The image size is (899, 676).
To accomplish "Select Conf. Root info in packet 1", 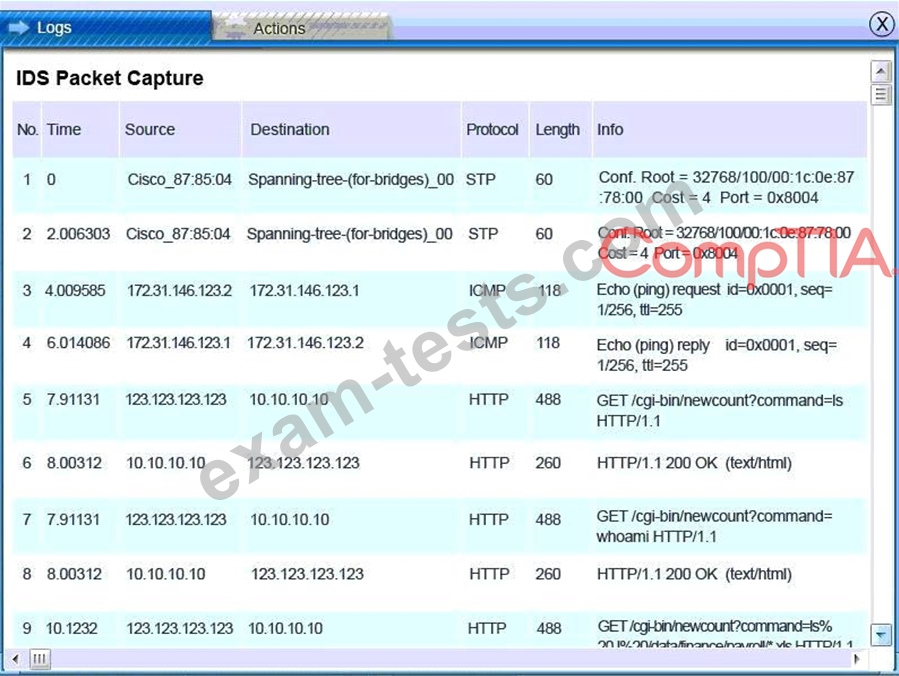I will (726, 187).
